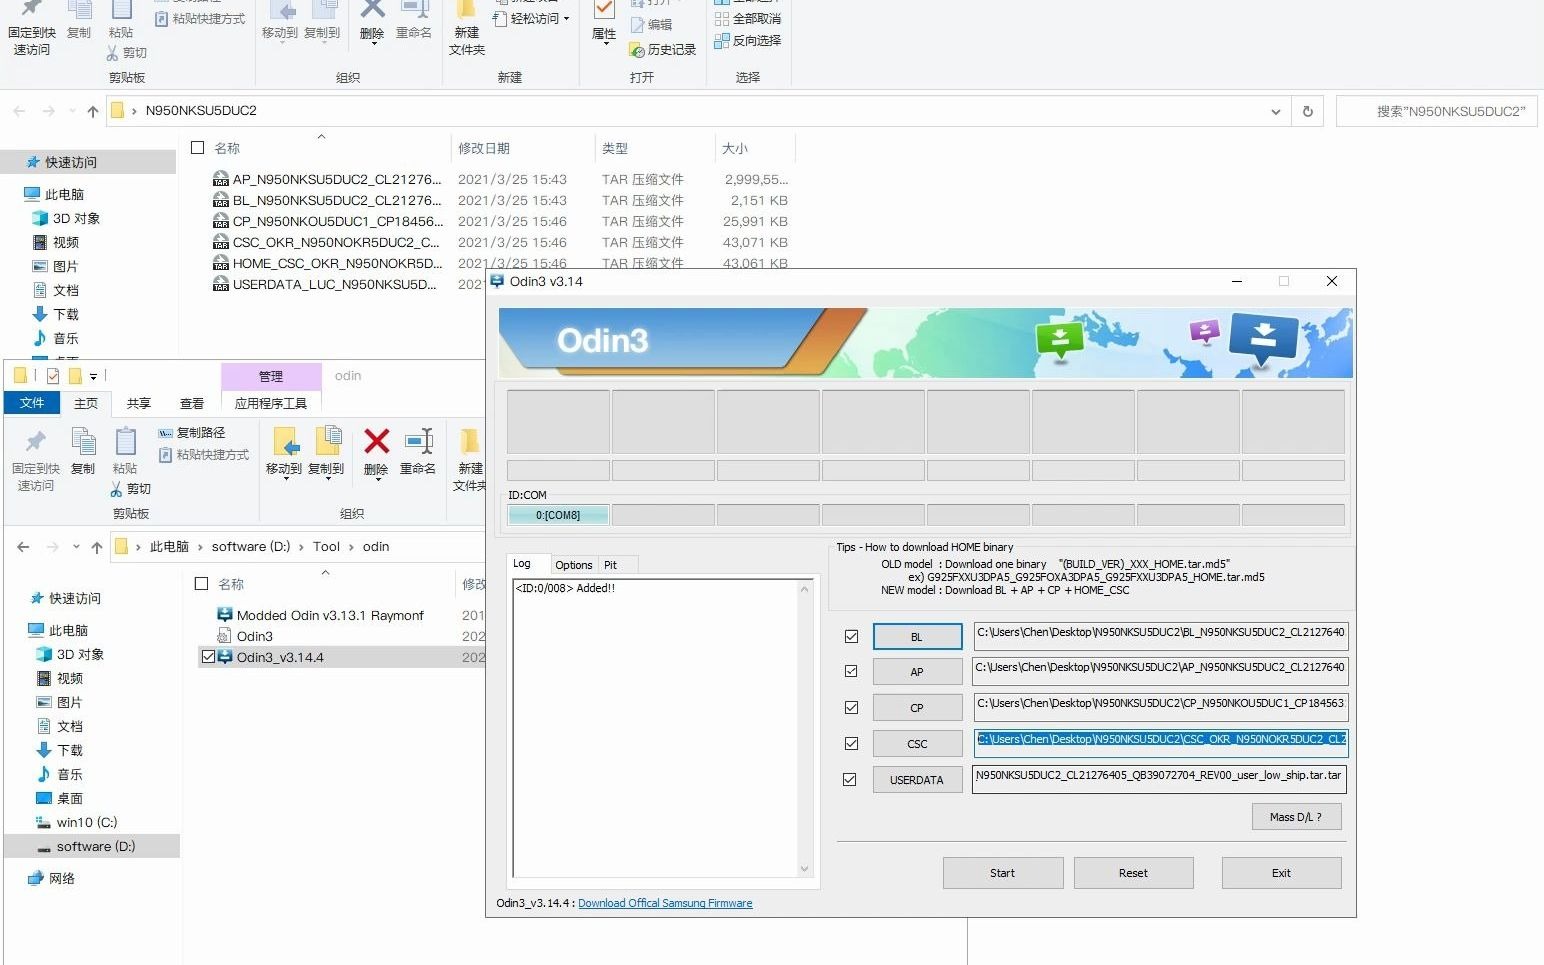Click up-arrow icon in odin window navigation
Image resolution: width=1544 pixels, height=965 pixels.
pyautogui.click(x=96, y=547)
